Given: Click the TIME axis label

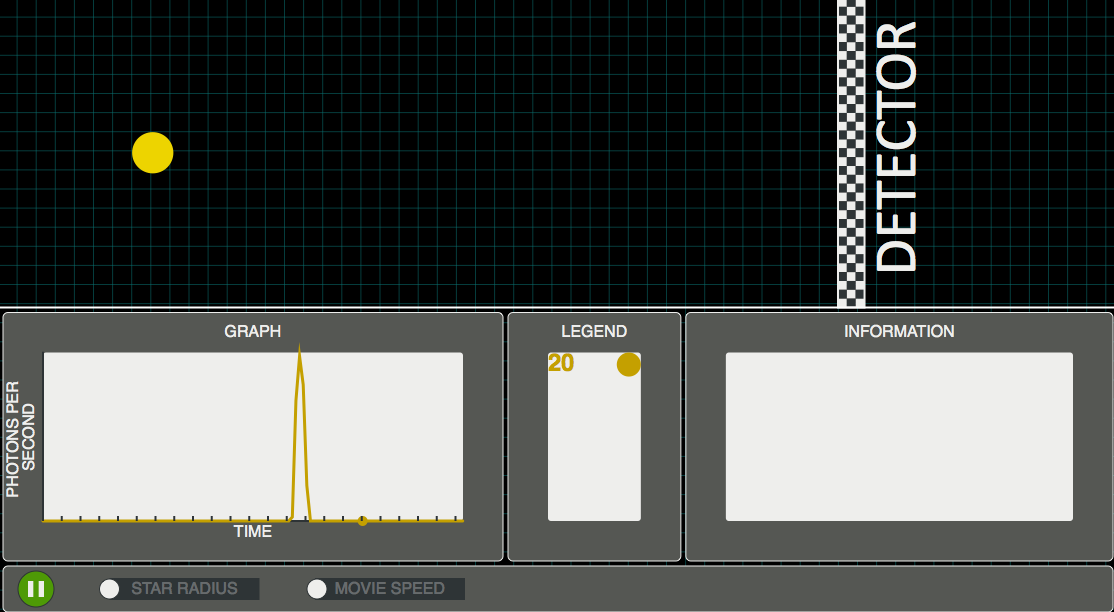Looking at the screenshot, I should pyautogui.click(x=253, y=532).
